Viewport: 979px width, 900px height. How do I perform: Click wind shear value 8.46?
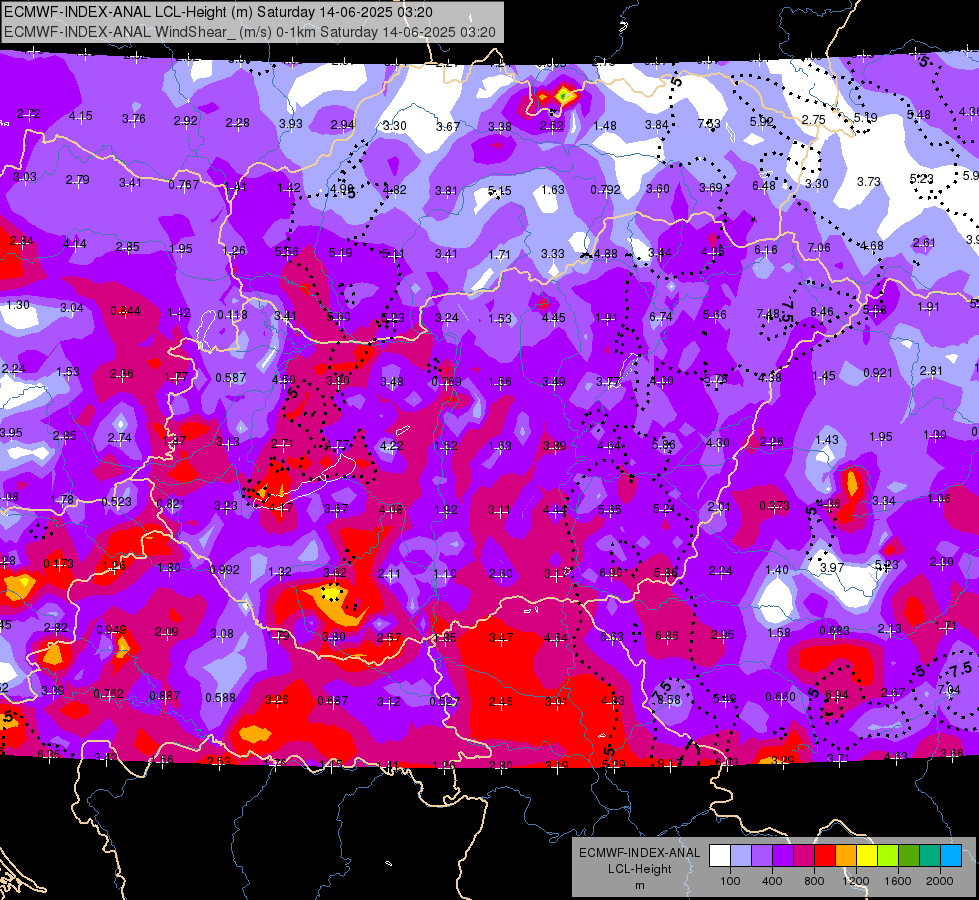pos(822,312)
